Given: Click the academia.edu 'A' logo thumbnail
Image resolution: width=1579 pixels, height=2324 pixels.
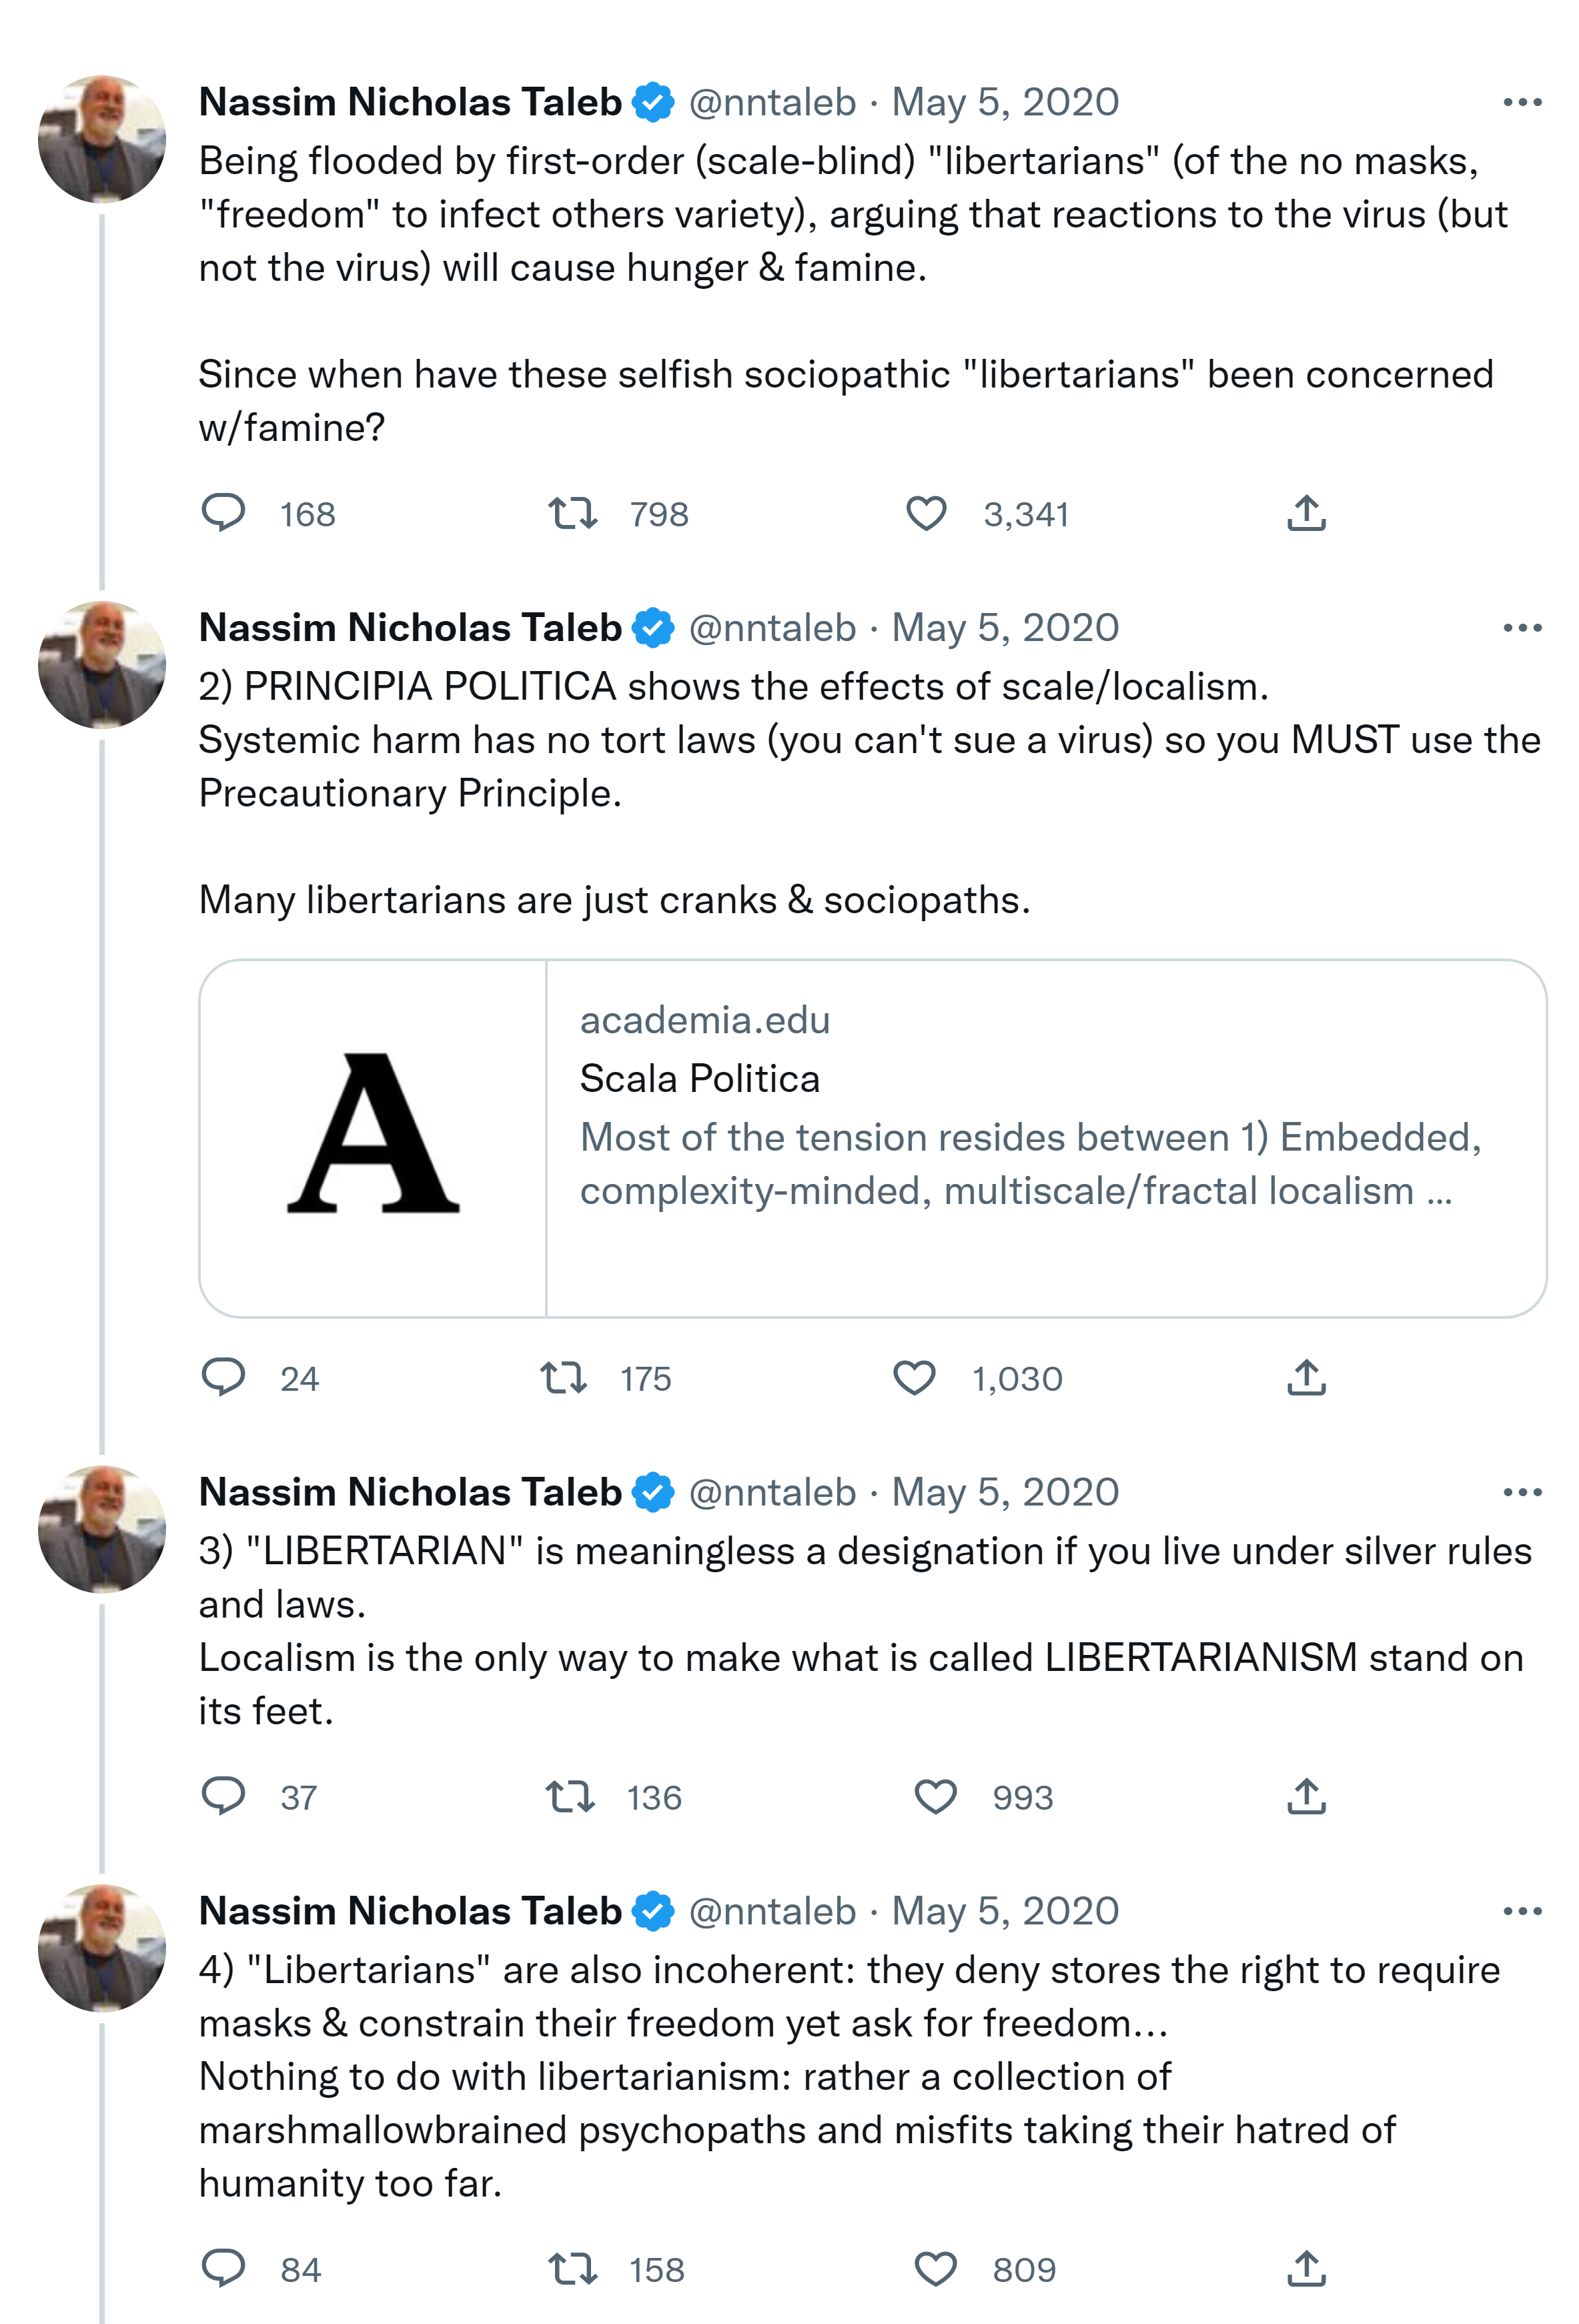Looking at the screenshot, I should click(373, 1137).
